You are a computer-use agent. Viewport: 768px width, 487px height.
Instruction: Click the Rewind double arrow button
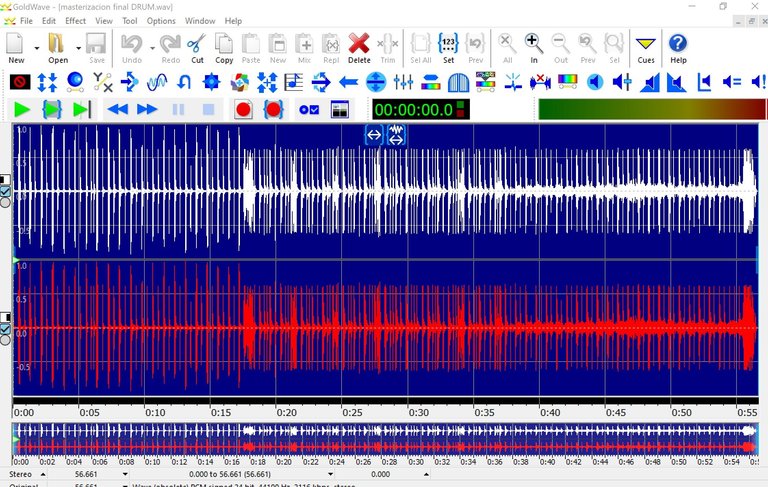118,110
